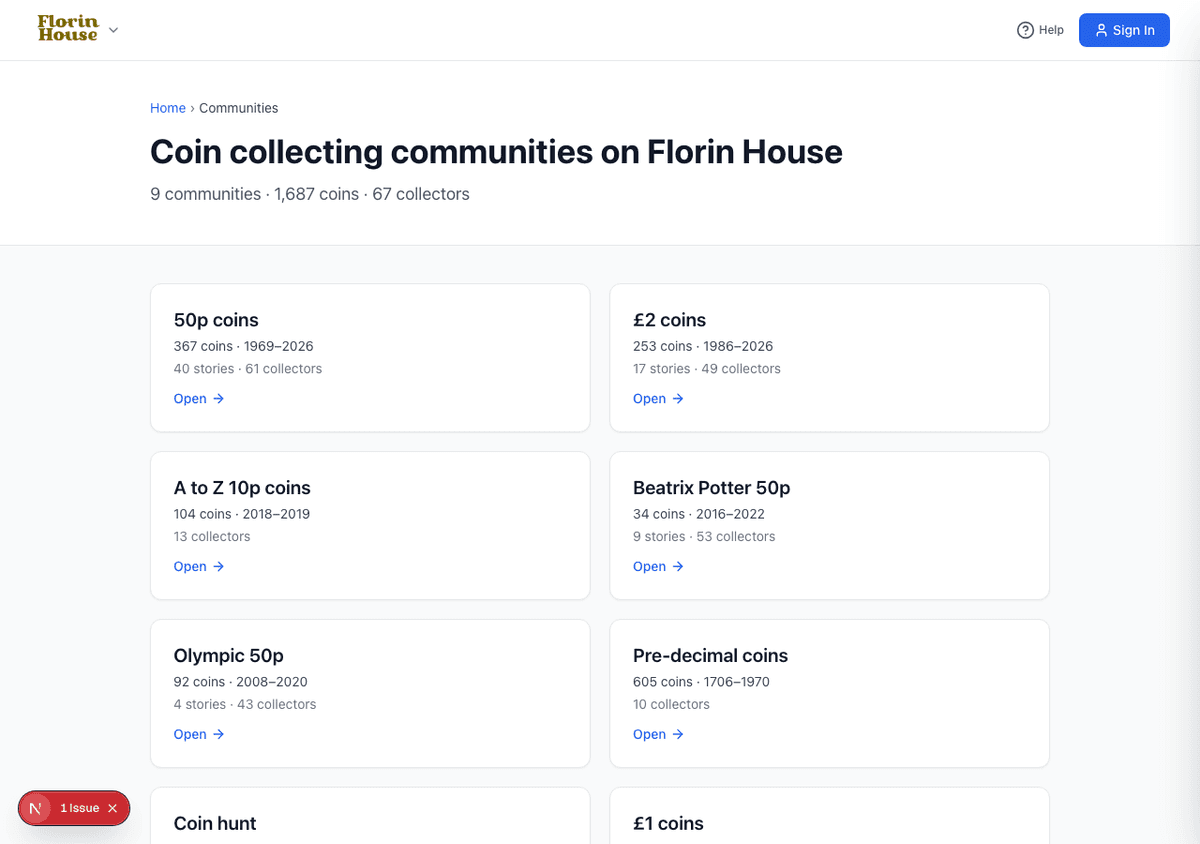Click the A to Z 10p coins title
The width and height of the screenshot is (1200, 844).
pos(242,488)
